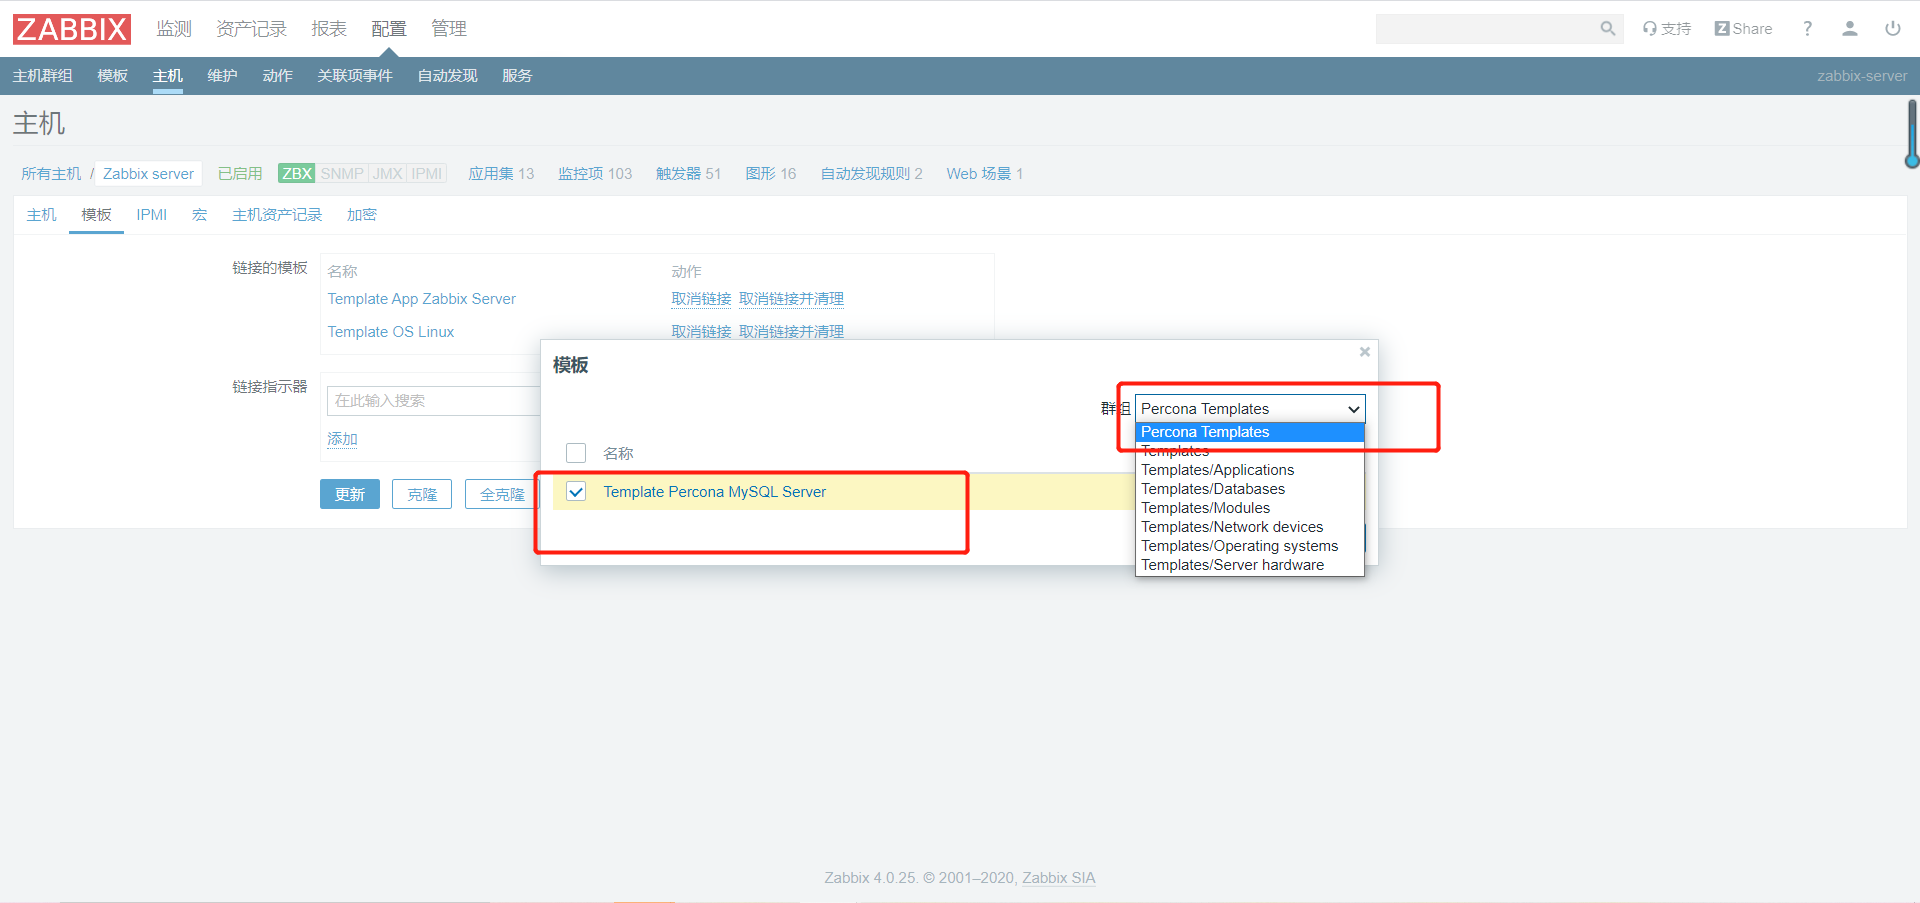
Task: Switch to the 主机 form tab
Action: (41, 215)
